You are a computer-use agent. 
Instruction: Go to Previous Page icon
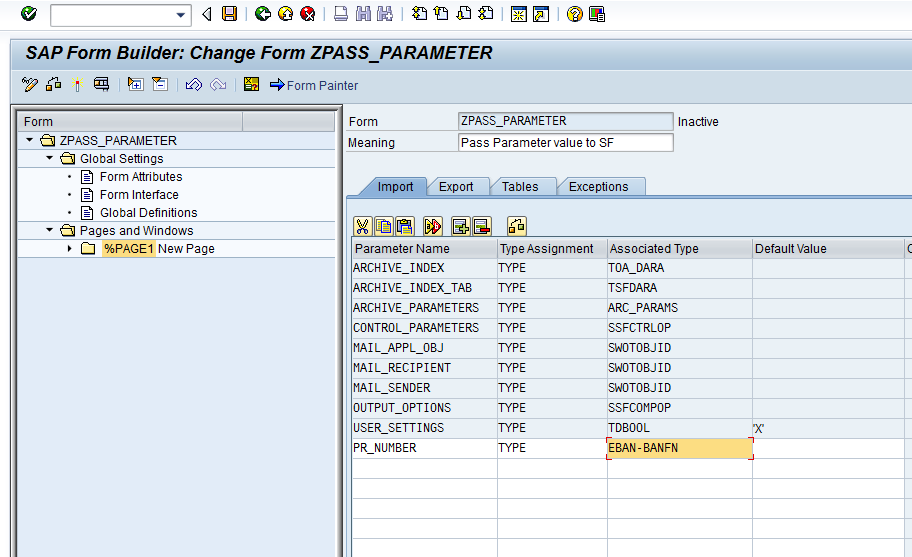pos(441,13)
